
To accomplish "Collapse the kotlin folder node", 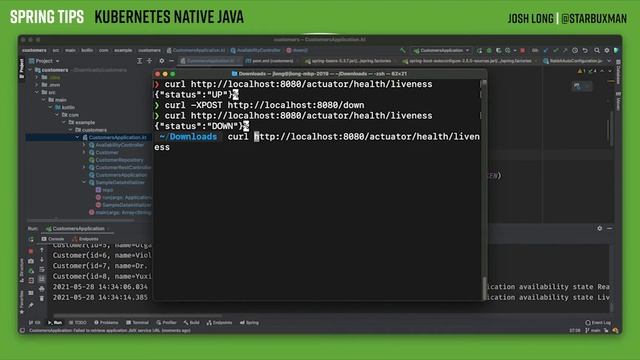I will 50,107.
